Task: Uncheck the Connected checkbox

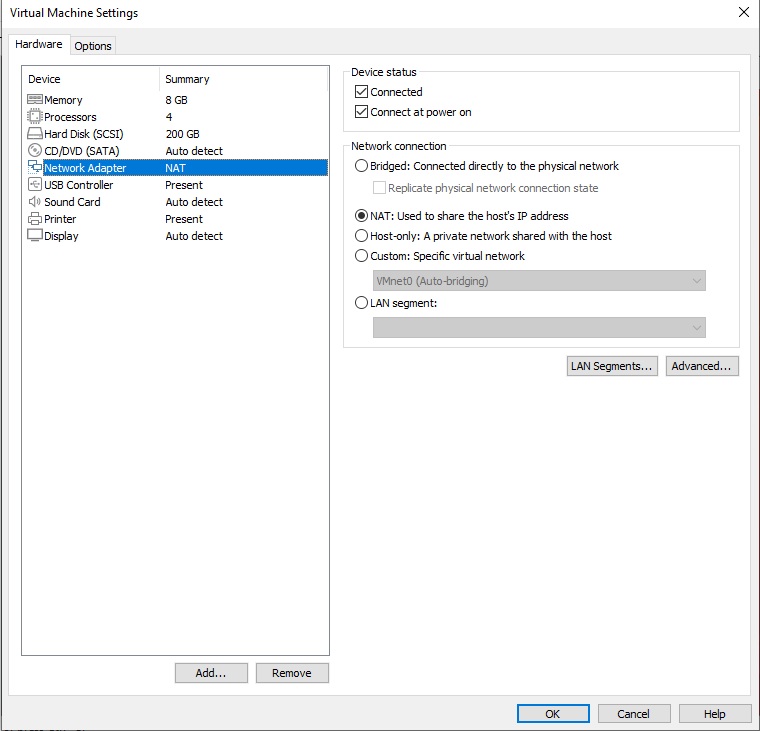Action: 361,92
